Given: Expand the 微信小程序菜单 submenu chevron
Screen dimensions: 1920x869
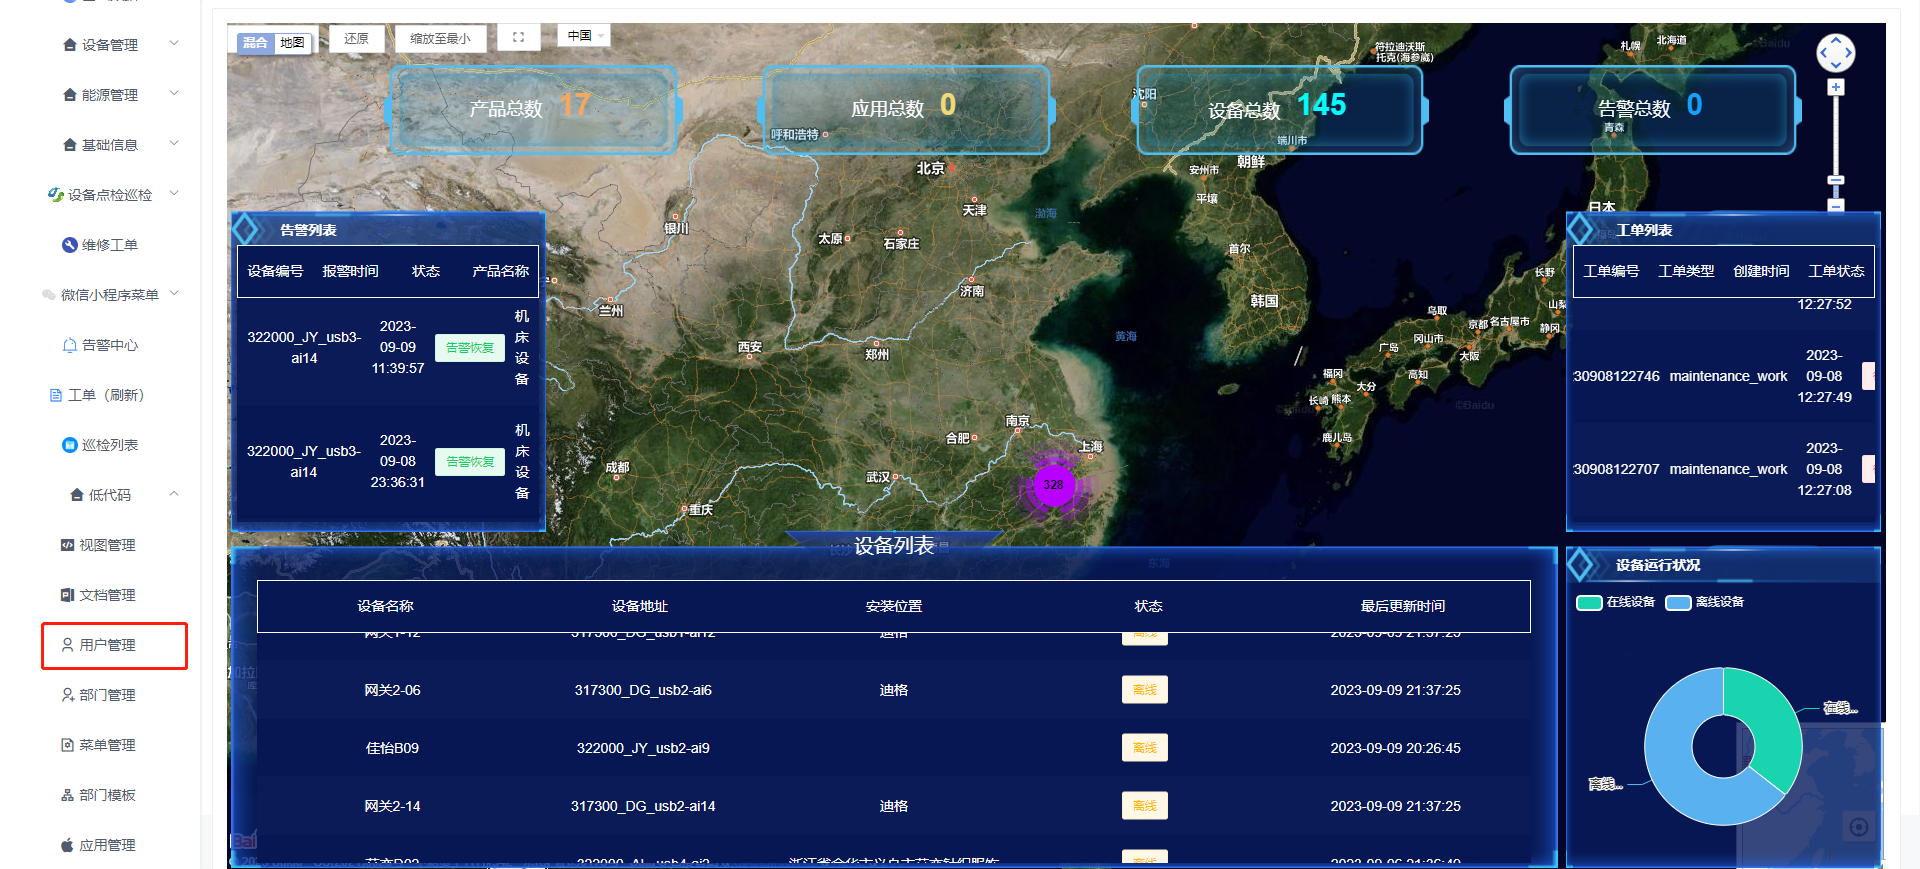Looking at the screenshot, I should click(x=174, y=293).
